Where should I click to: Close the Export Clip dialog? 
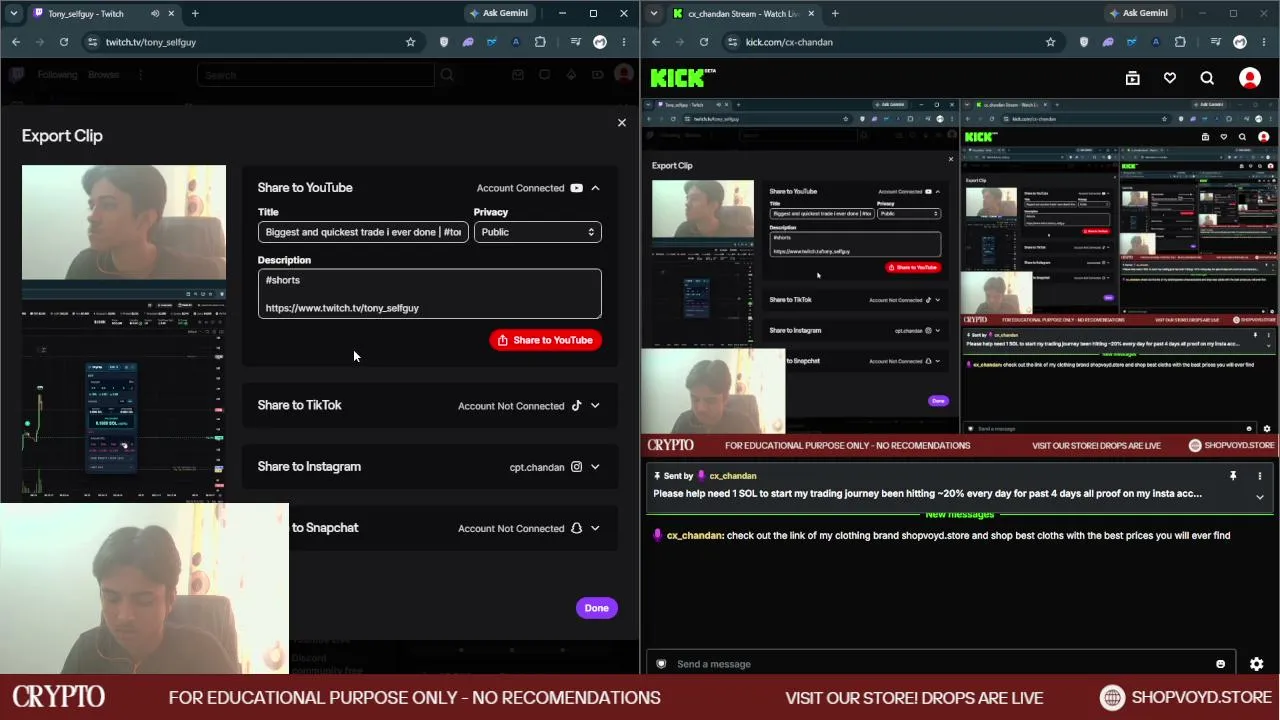[x=621, y=123]
